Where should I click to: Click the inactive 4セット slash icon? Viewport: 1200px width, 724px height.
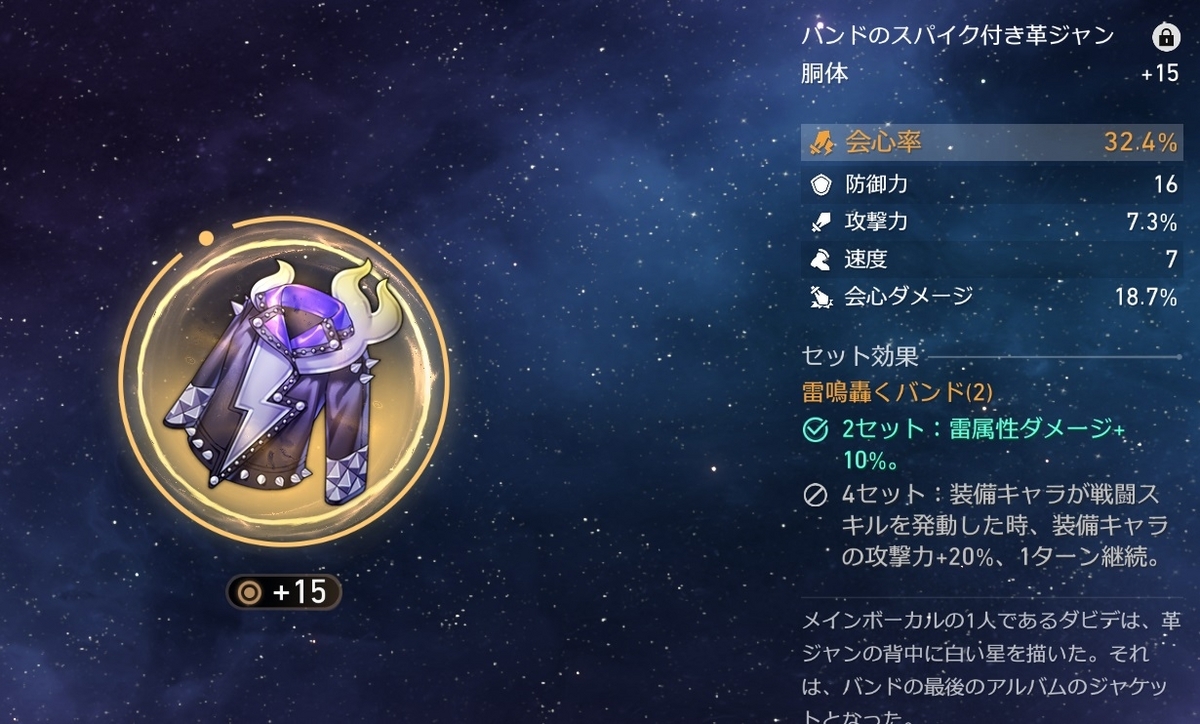pos(815,494)
